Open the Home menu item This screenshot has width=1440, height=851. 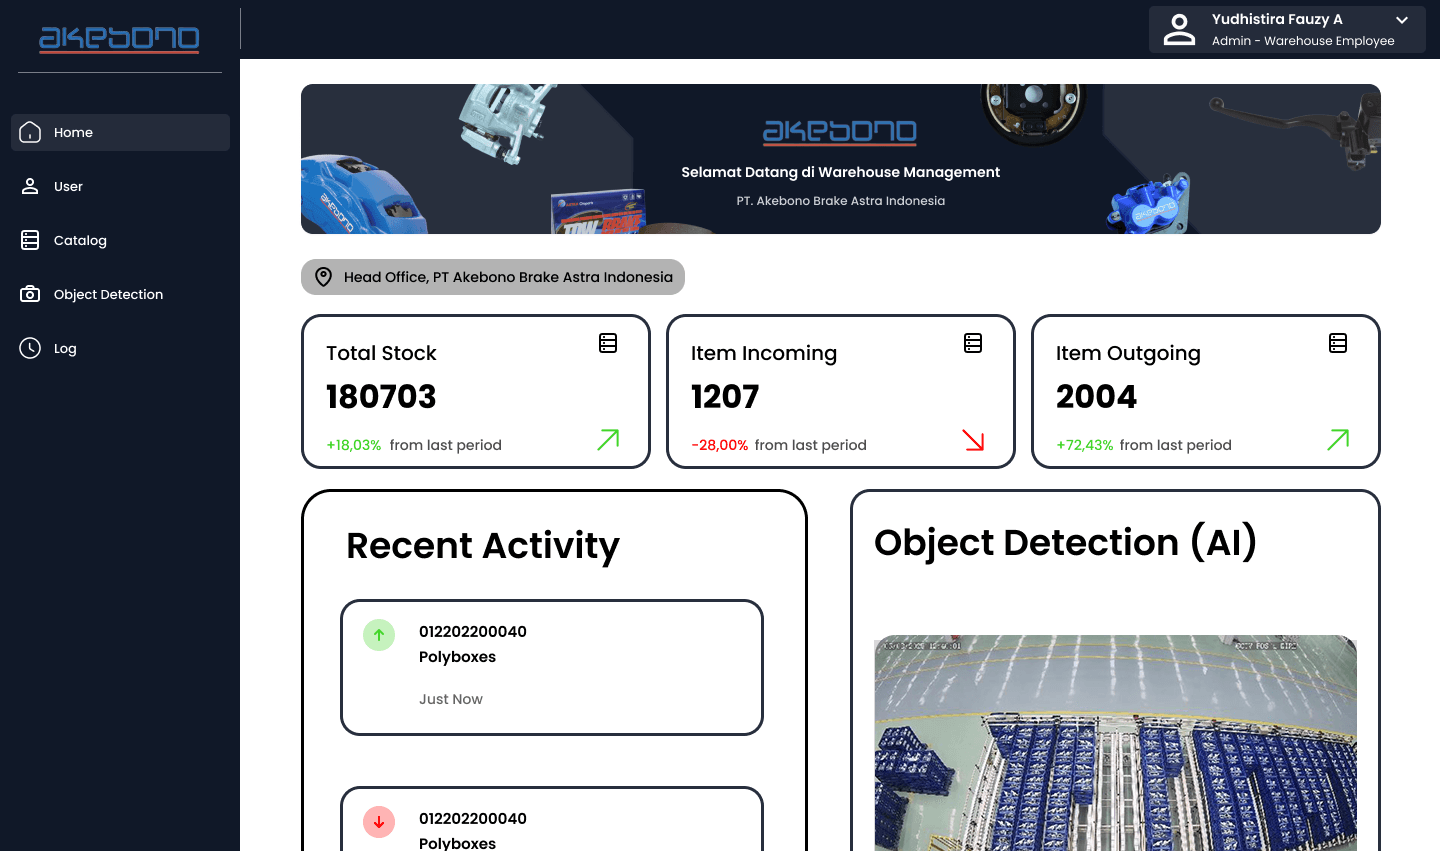(x=120, y=132)
